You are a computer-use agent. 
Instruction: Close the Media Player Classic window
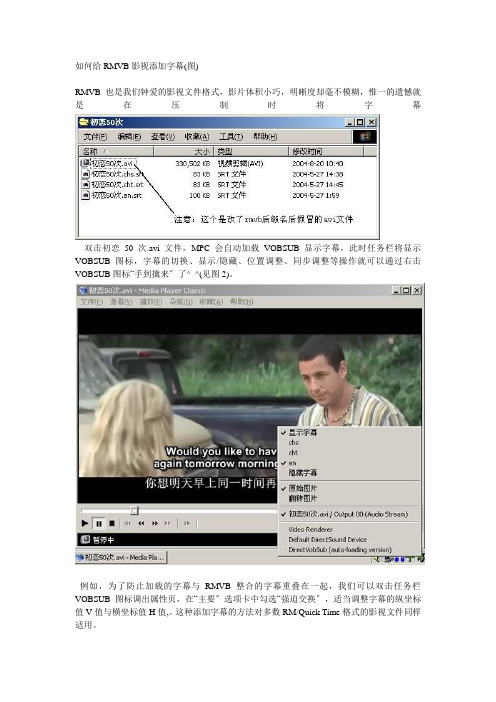tap(417, 290)
